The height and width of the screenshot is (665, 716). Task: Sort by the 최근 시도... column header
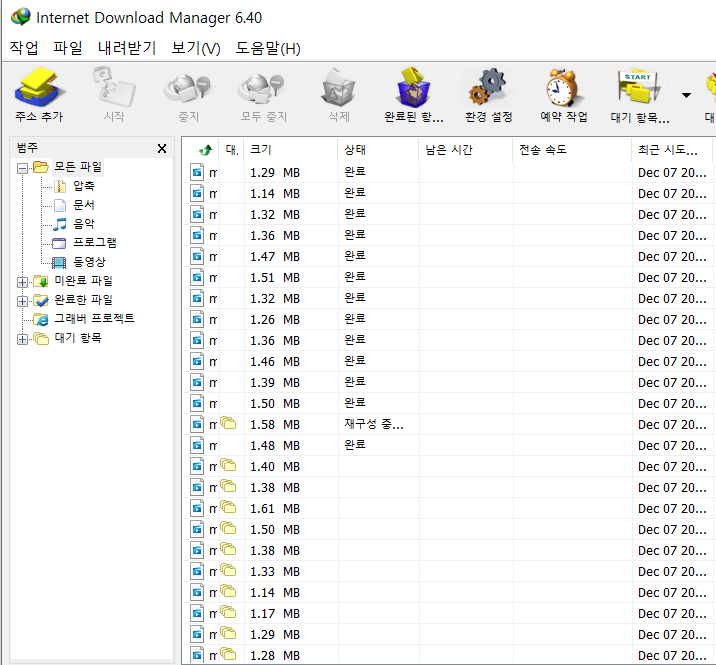click(672, 149)
